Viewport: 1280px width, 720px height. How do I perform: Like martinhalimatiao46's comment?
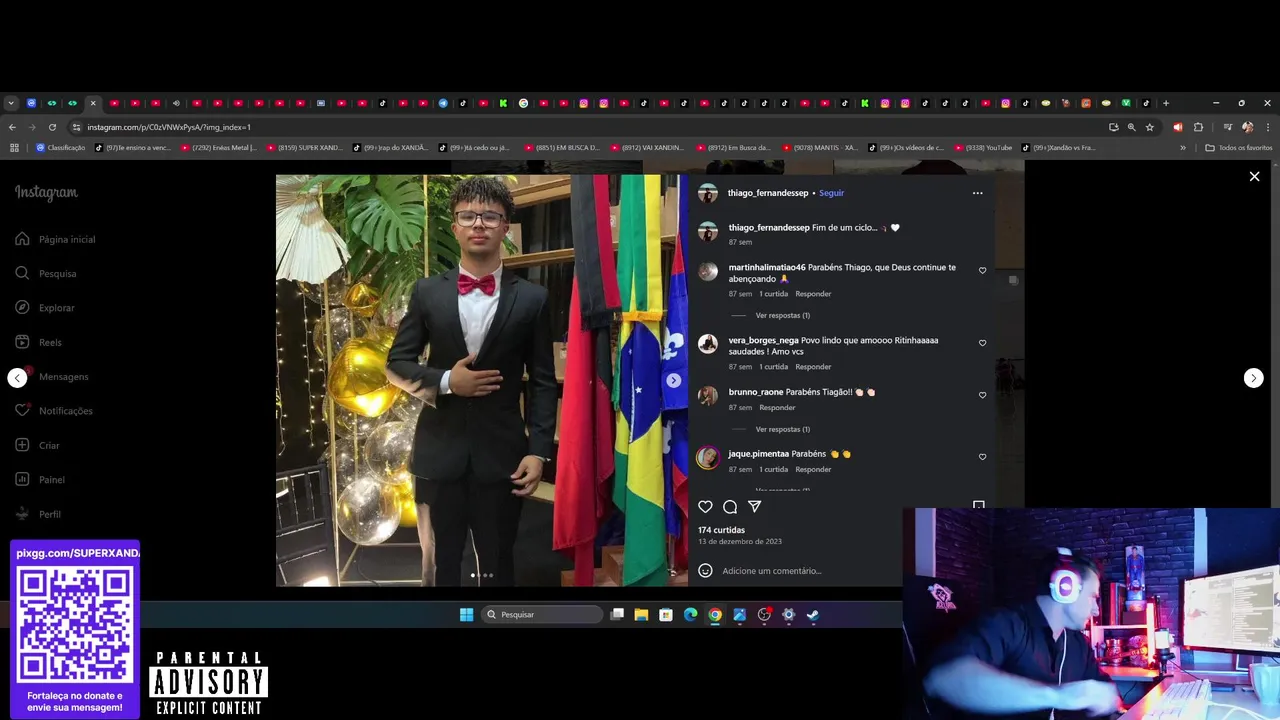(x=982, y=271)
